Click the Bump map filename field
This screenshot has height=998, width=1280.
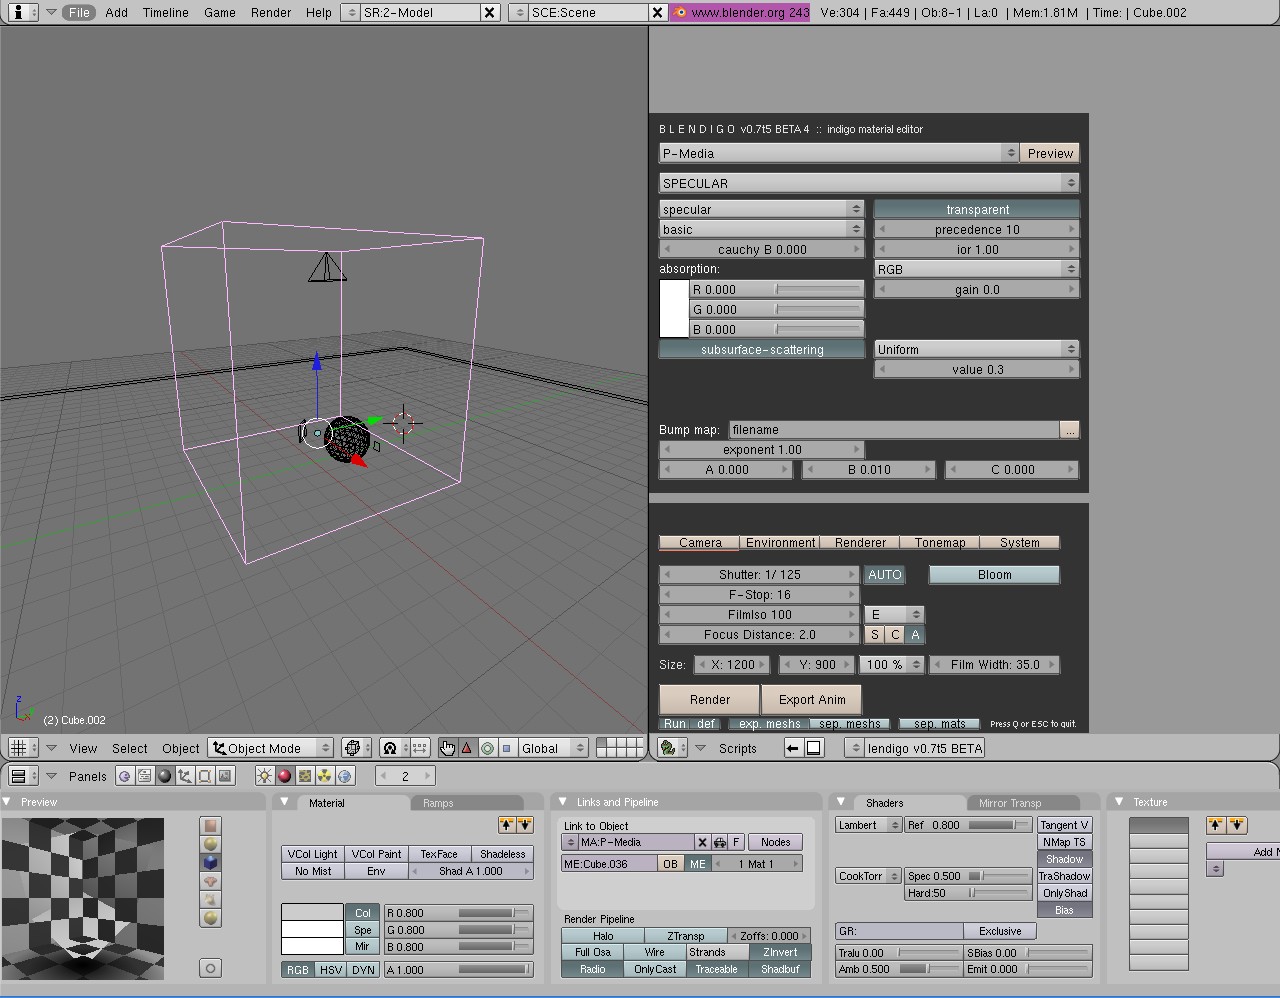click(894, 429)
